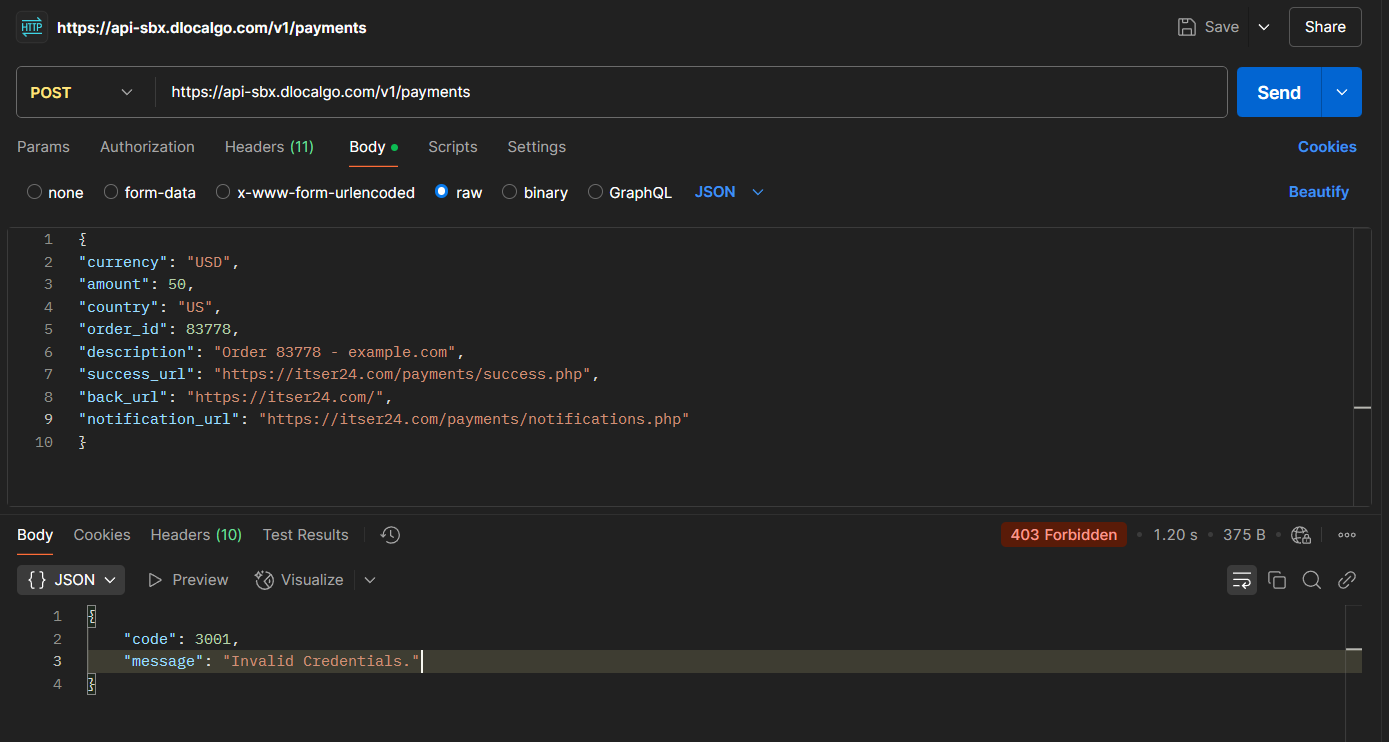The height and width of the screenshot is (742, 1389).
Task: Click the "description" line in request body
Action: [273, 352]
